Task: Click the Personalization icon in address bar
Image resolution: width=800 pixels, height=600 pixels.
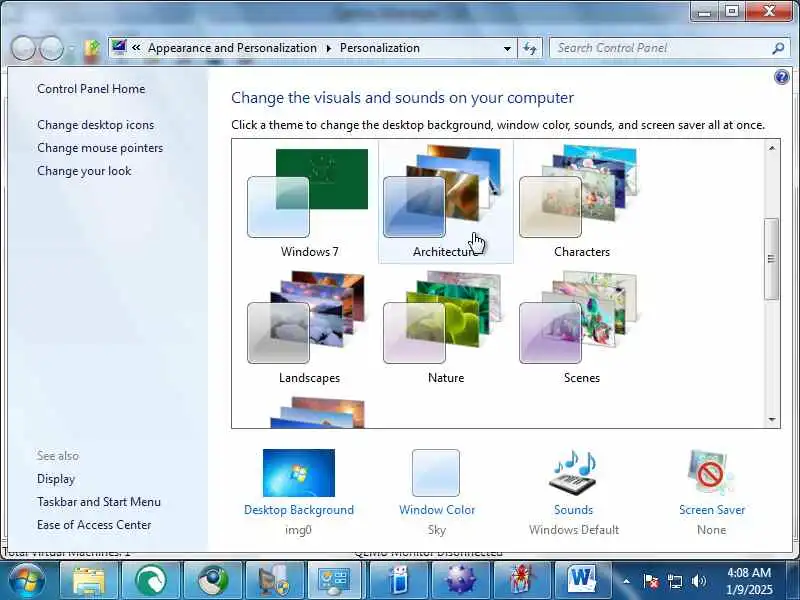Action: [119, 47]
